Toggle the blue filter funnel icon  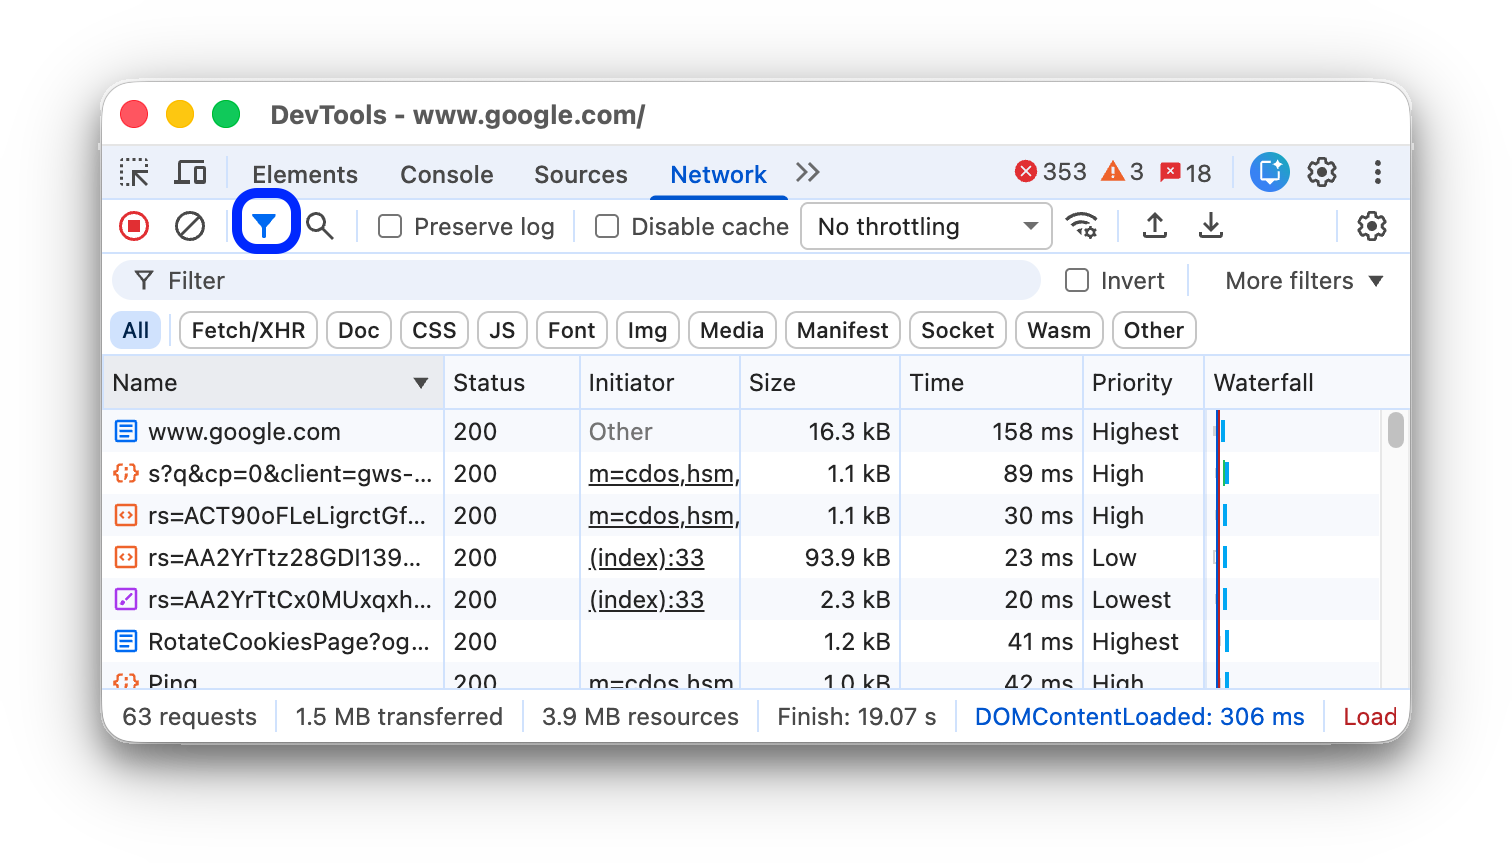tap(265, 226)
